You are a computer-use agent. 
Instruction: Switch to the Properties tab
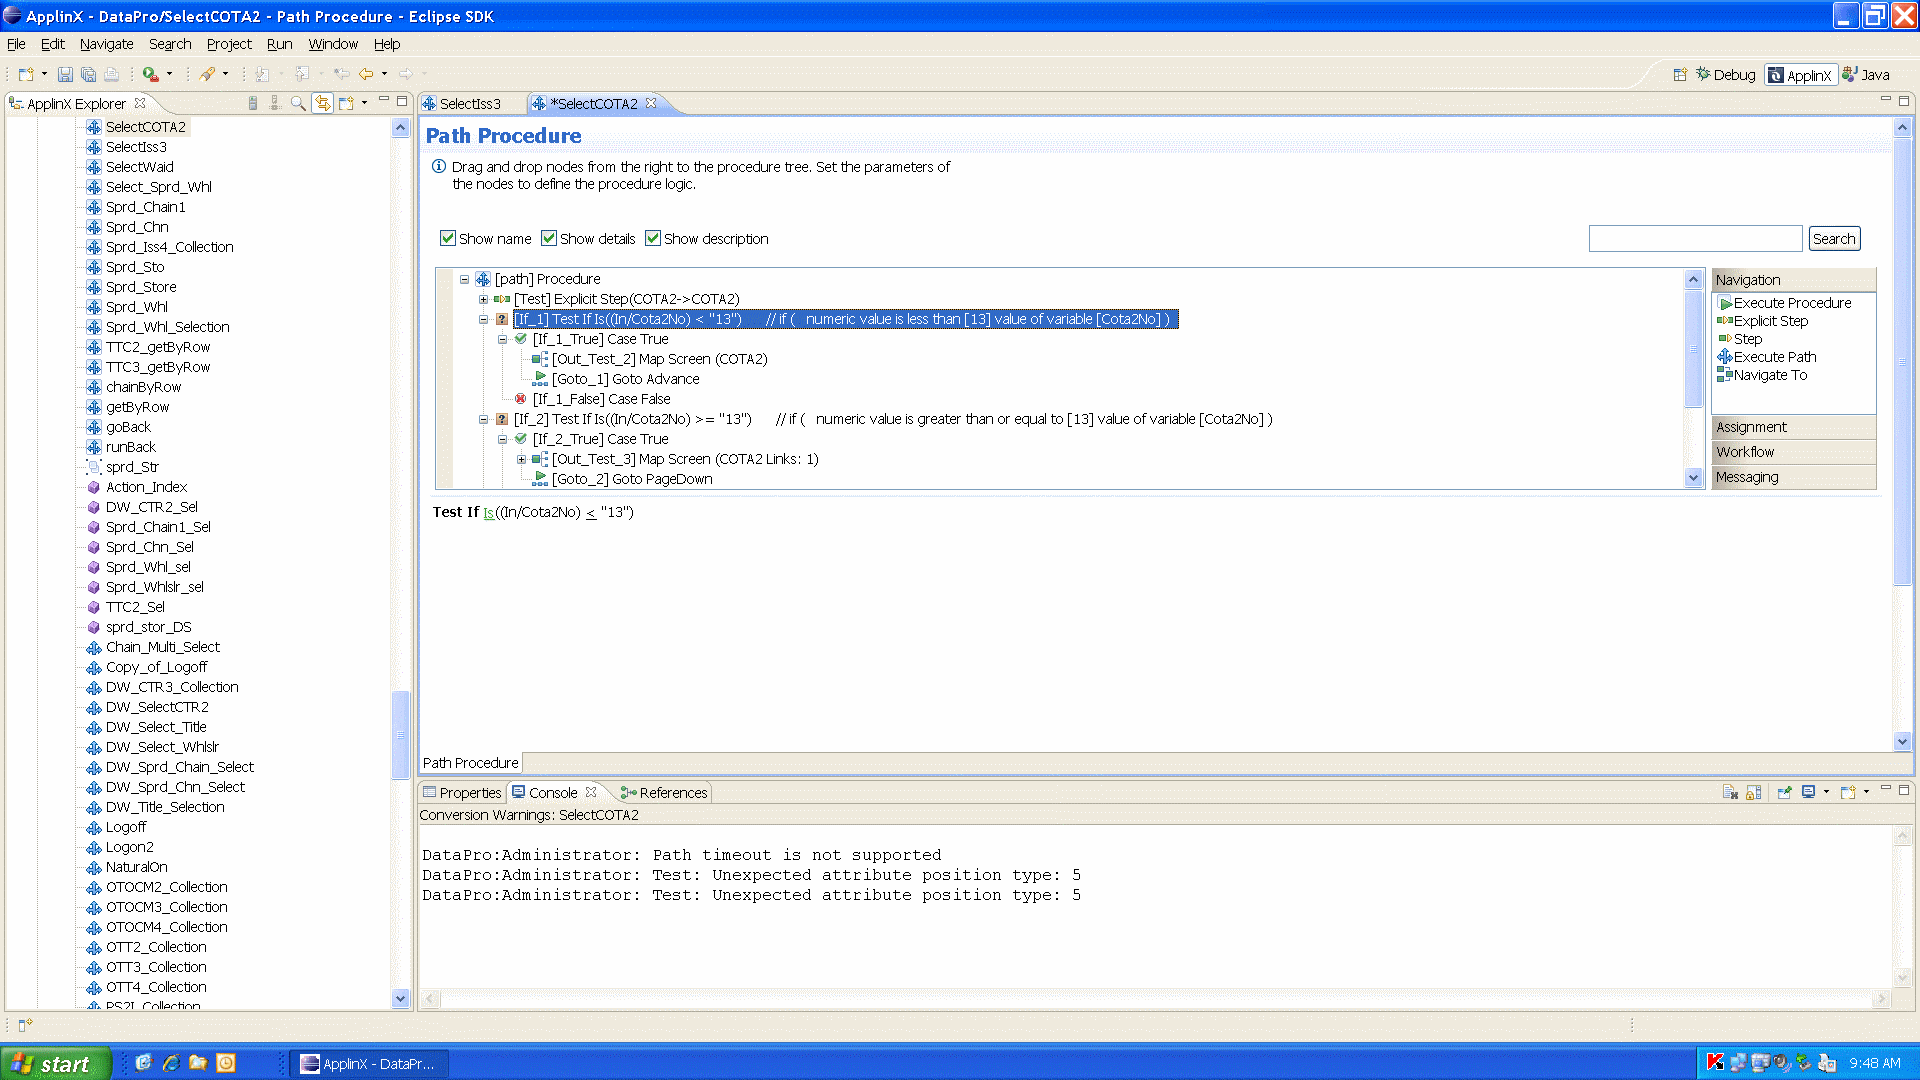[x=461, y=793]
